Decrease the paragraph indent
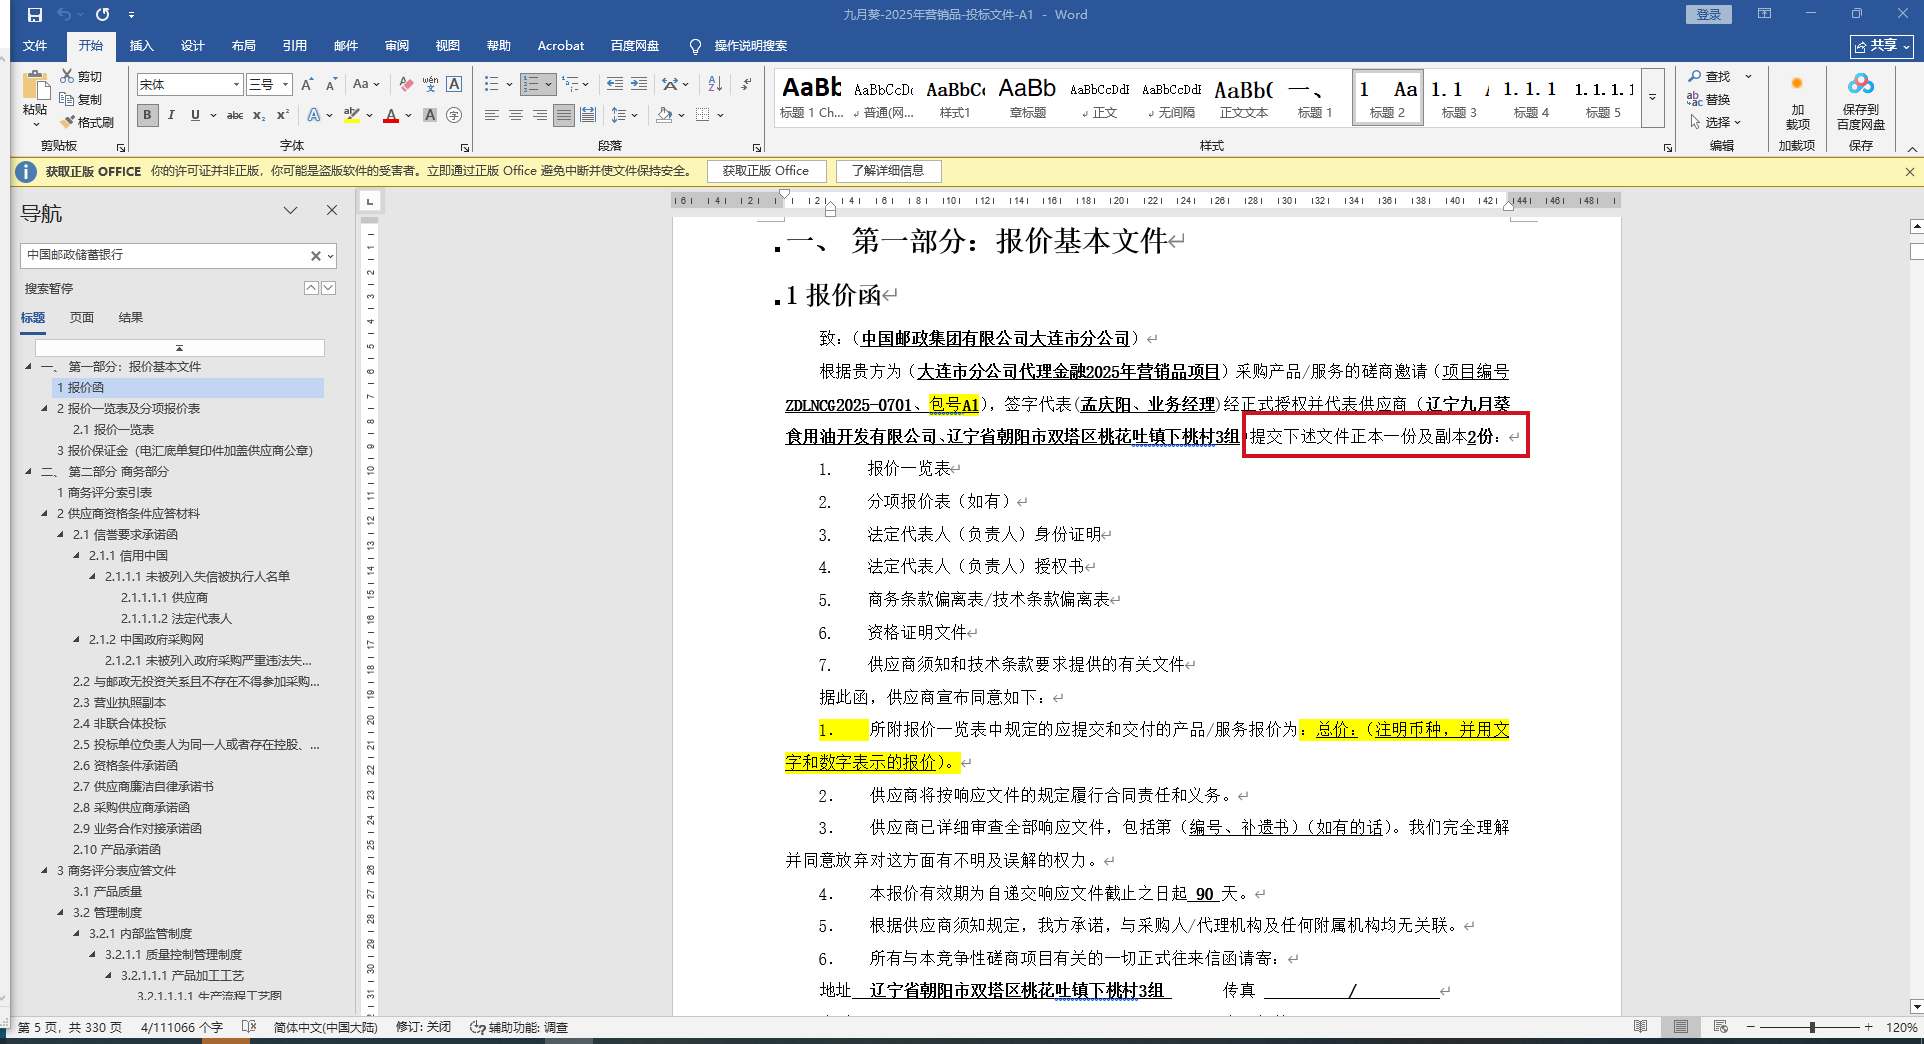The image size is (1924, 1044). (x=615, y=85)
